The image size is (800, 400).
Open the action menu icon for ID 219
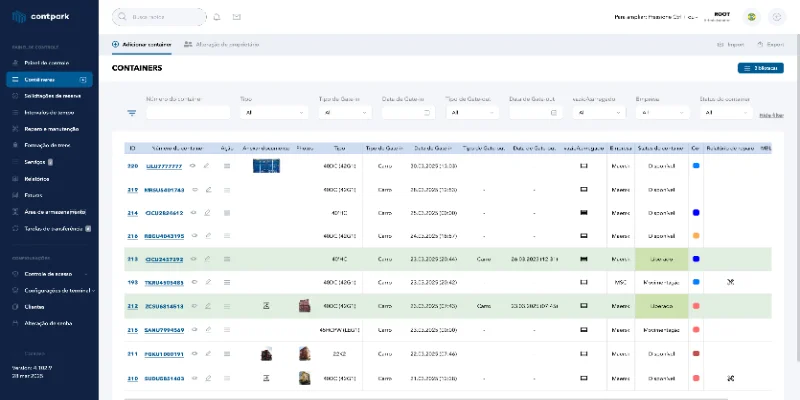coord(227,189)
